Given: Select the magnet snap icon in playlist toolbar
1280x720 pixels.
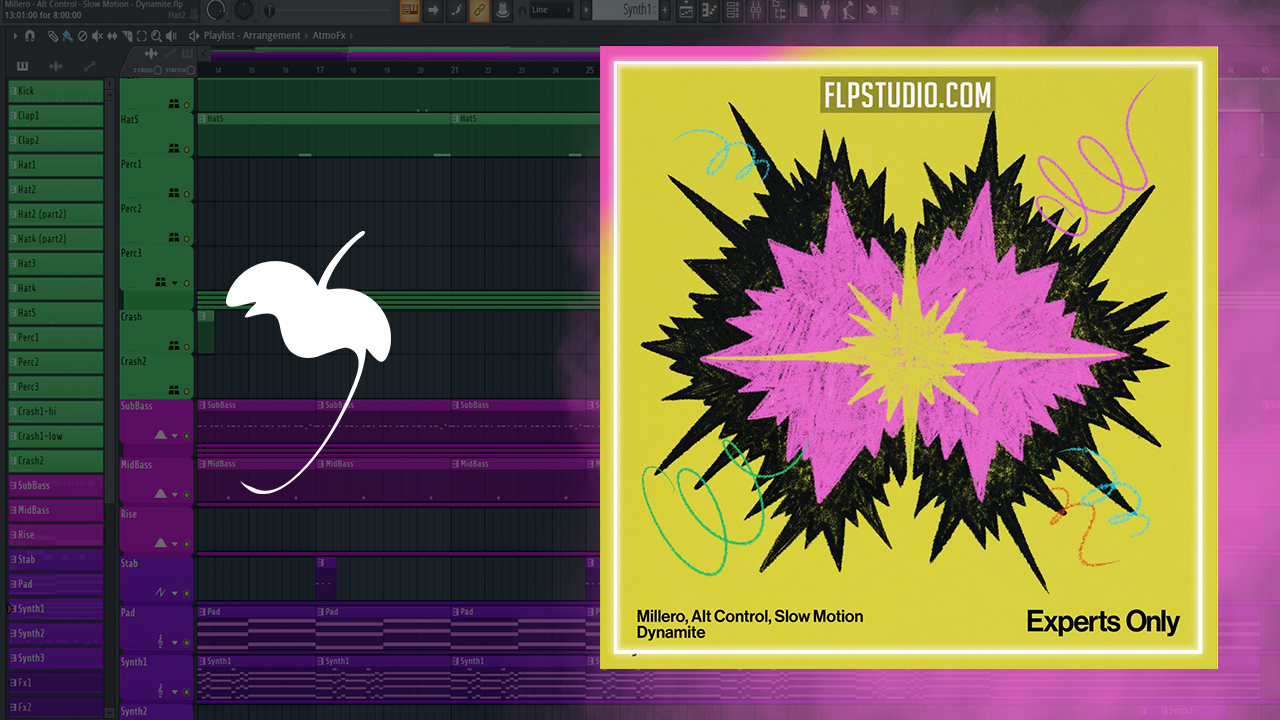Looking at the screenshot, I should (30, 36).
